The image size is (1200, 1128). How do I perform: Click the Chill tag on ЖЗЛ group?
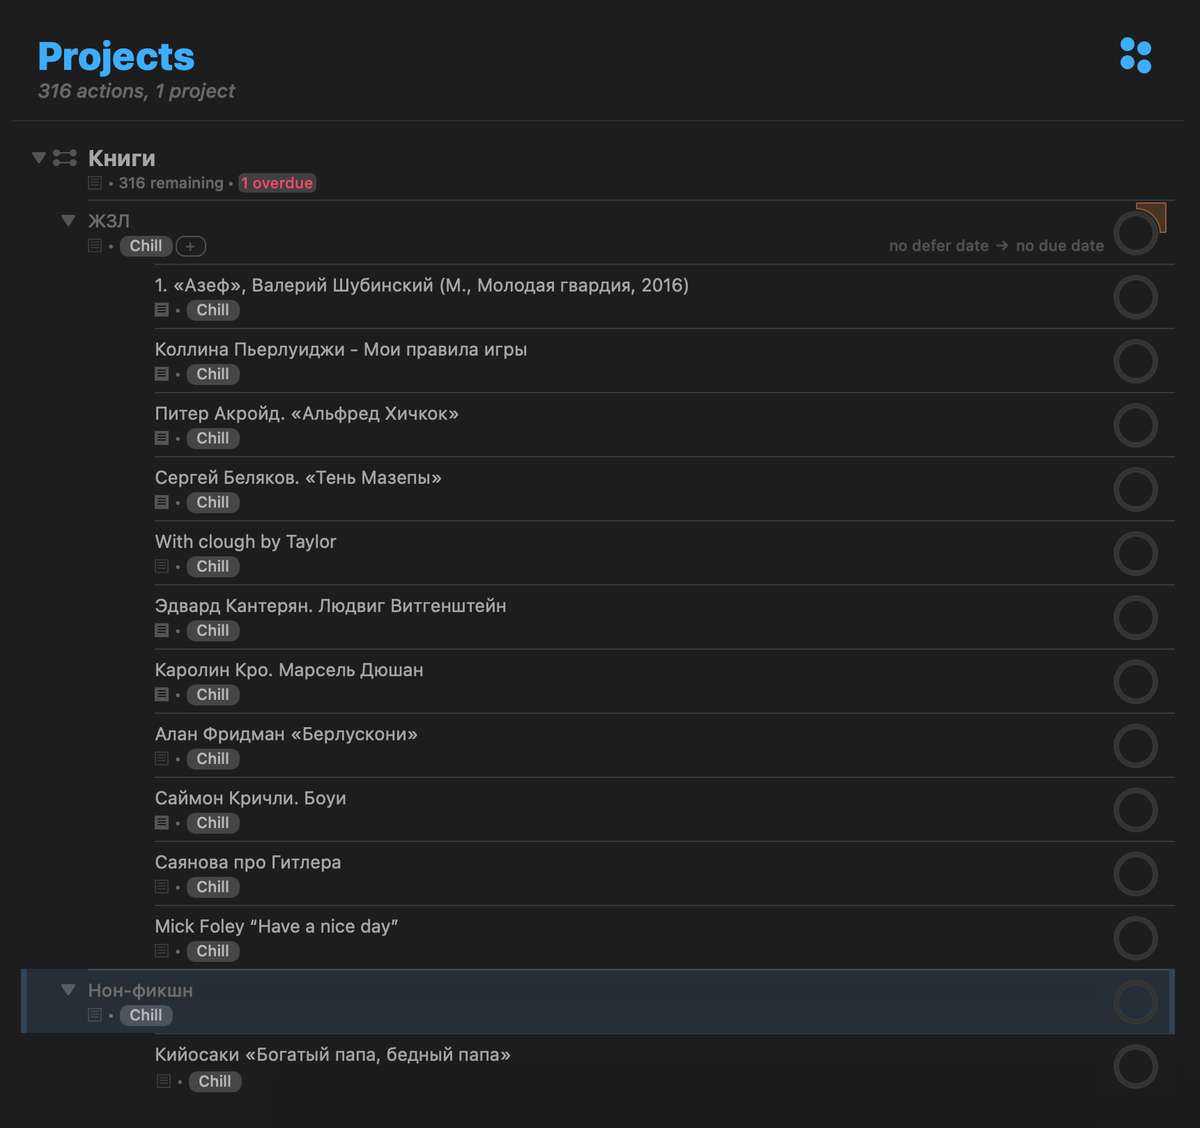pyautogui.click(x=146, y=246)
